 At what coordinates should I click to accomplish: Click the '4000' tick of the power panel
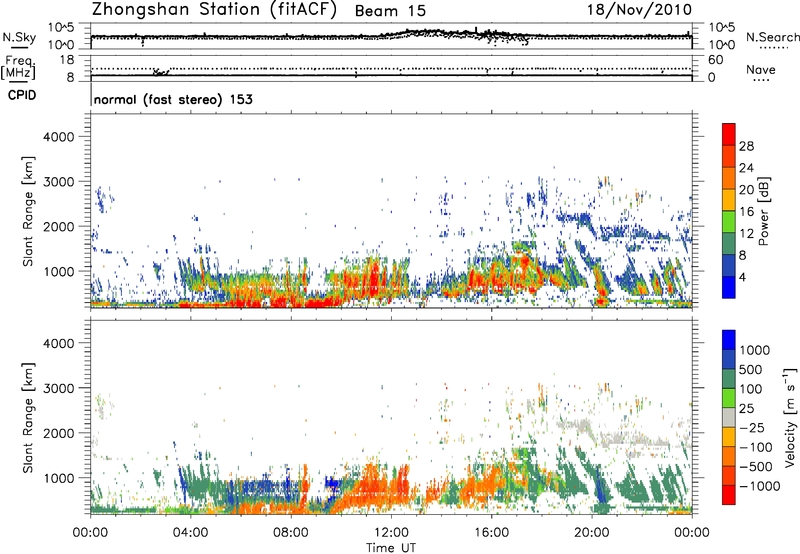pyautogui.click(x=59, y=137)
